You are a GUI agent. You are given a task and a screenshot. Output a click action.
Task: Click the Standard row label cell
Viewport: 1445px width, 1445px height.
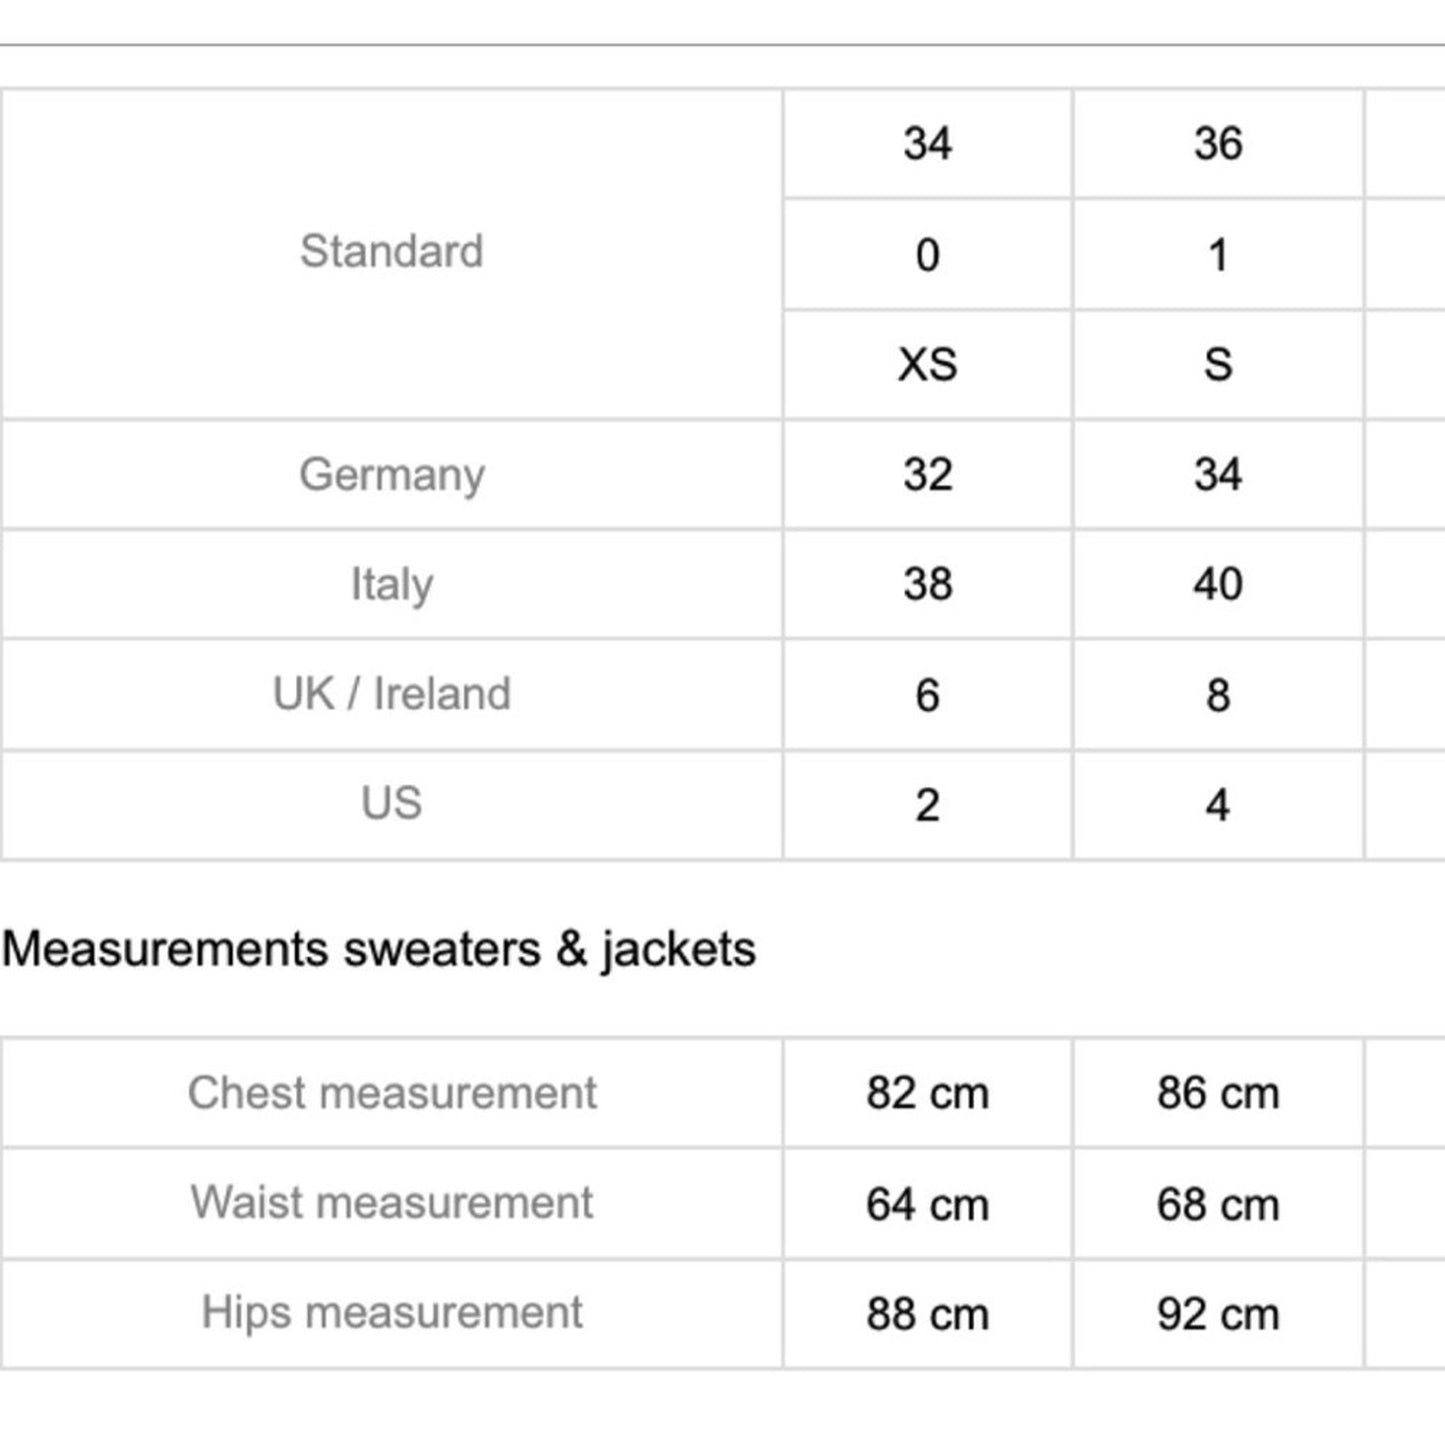coord(391,252)
